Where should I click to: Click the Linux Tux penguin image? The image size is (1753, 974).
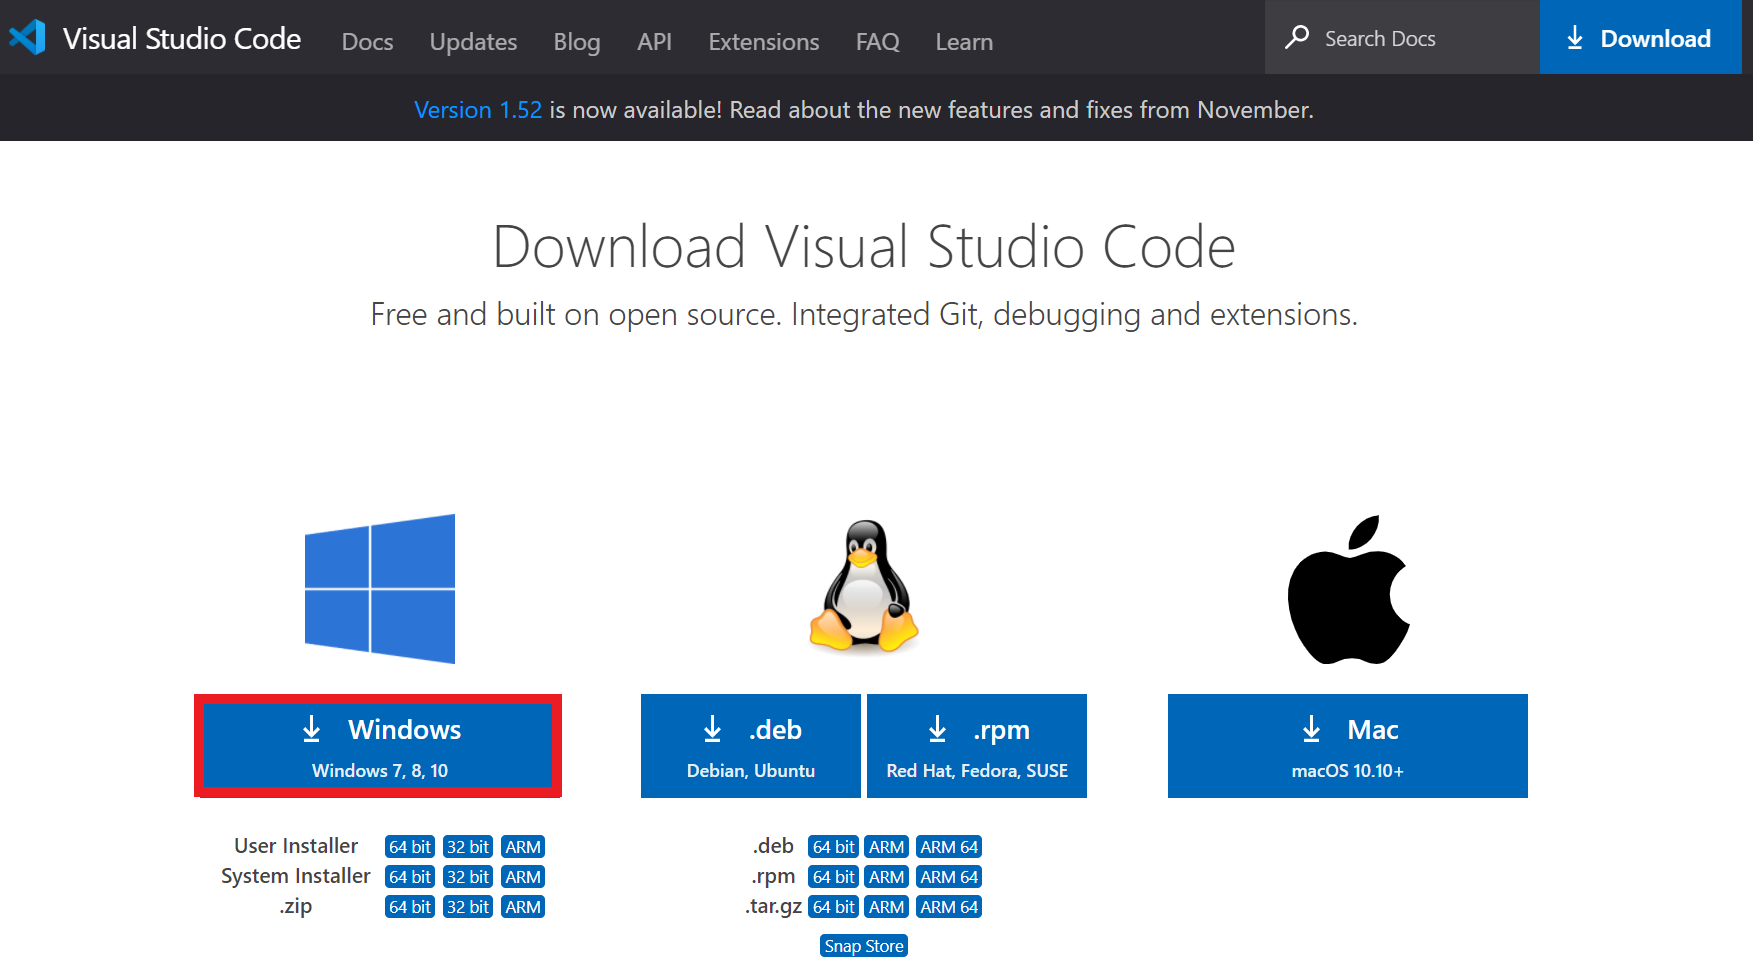point(864,587)
